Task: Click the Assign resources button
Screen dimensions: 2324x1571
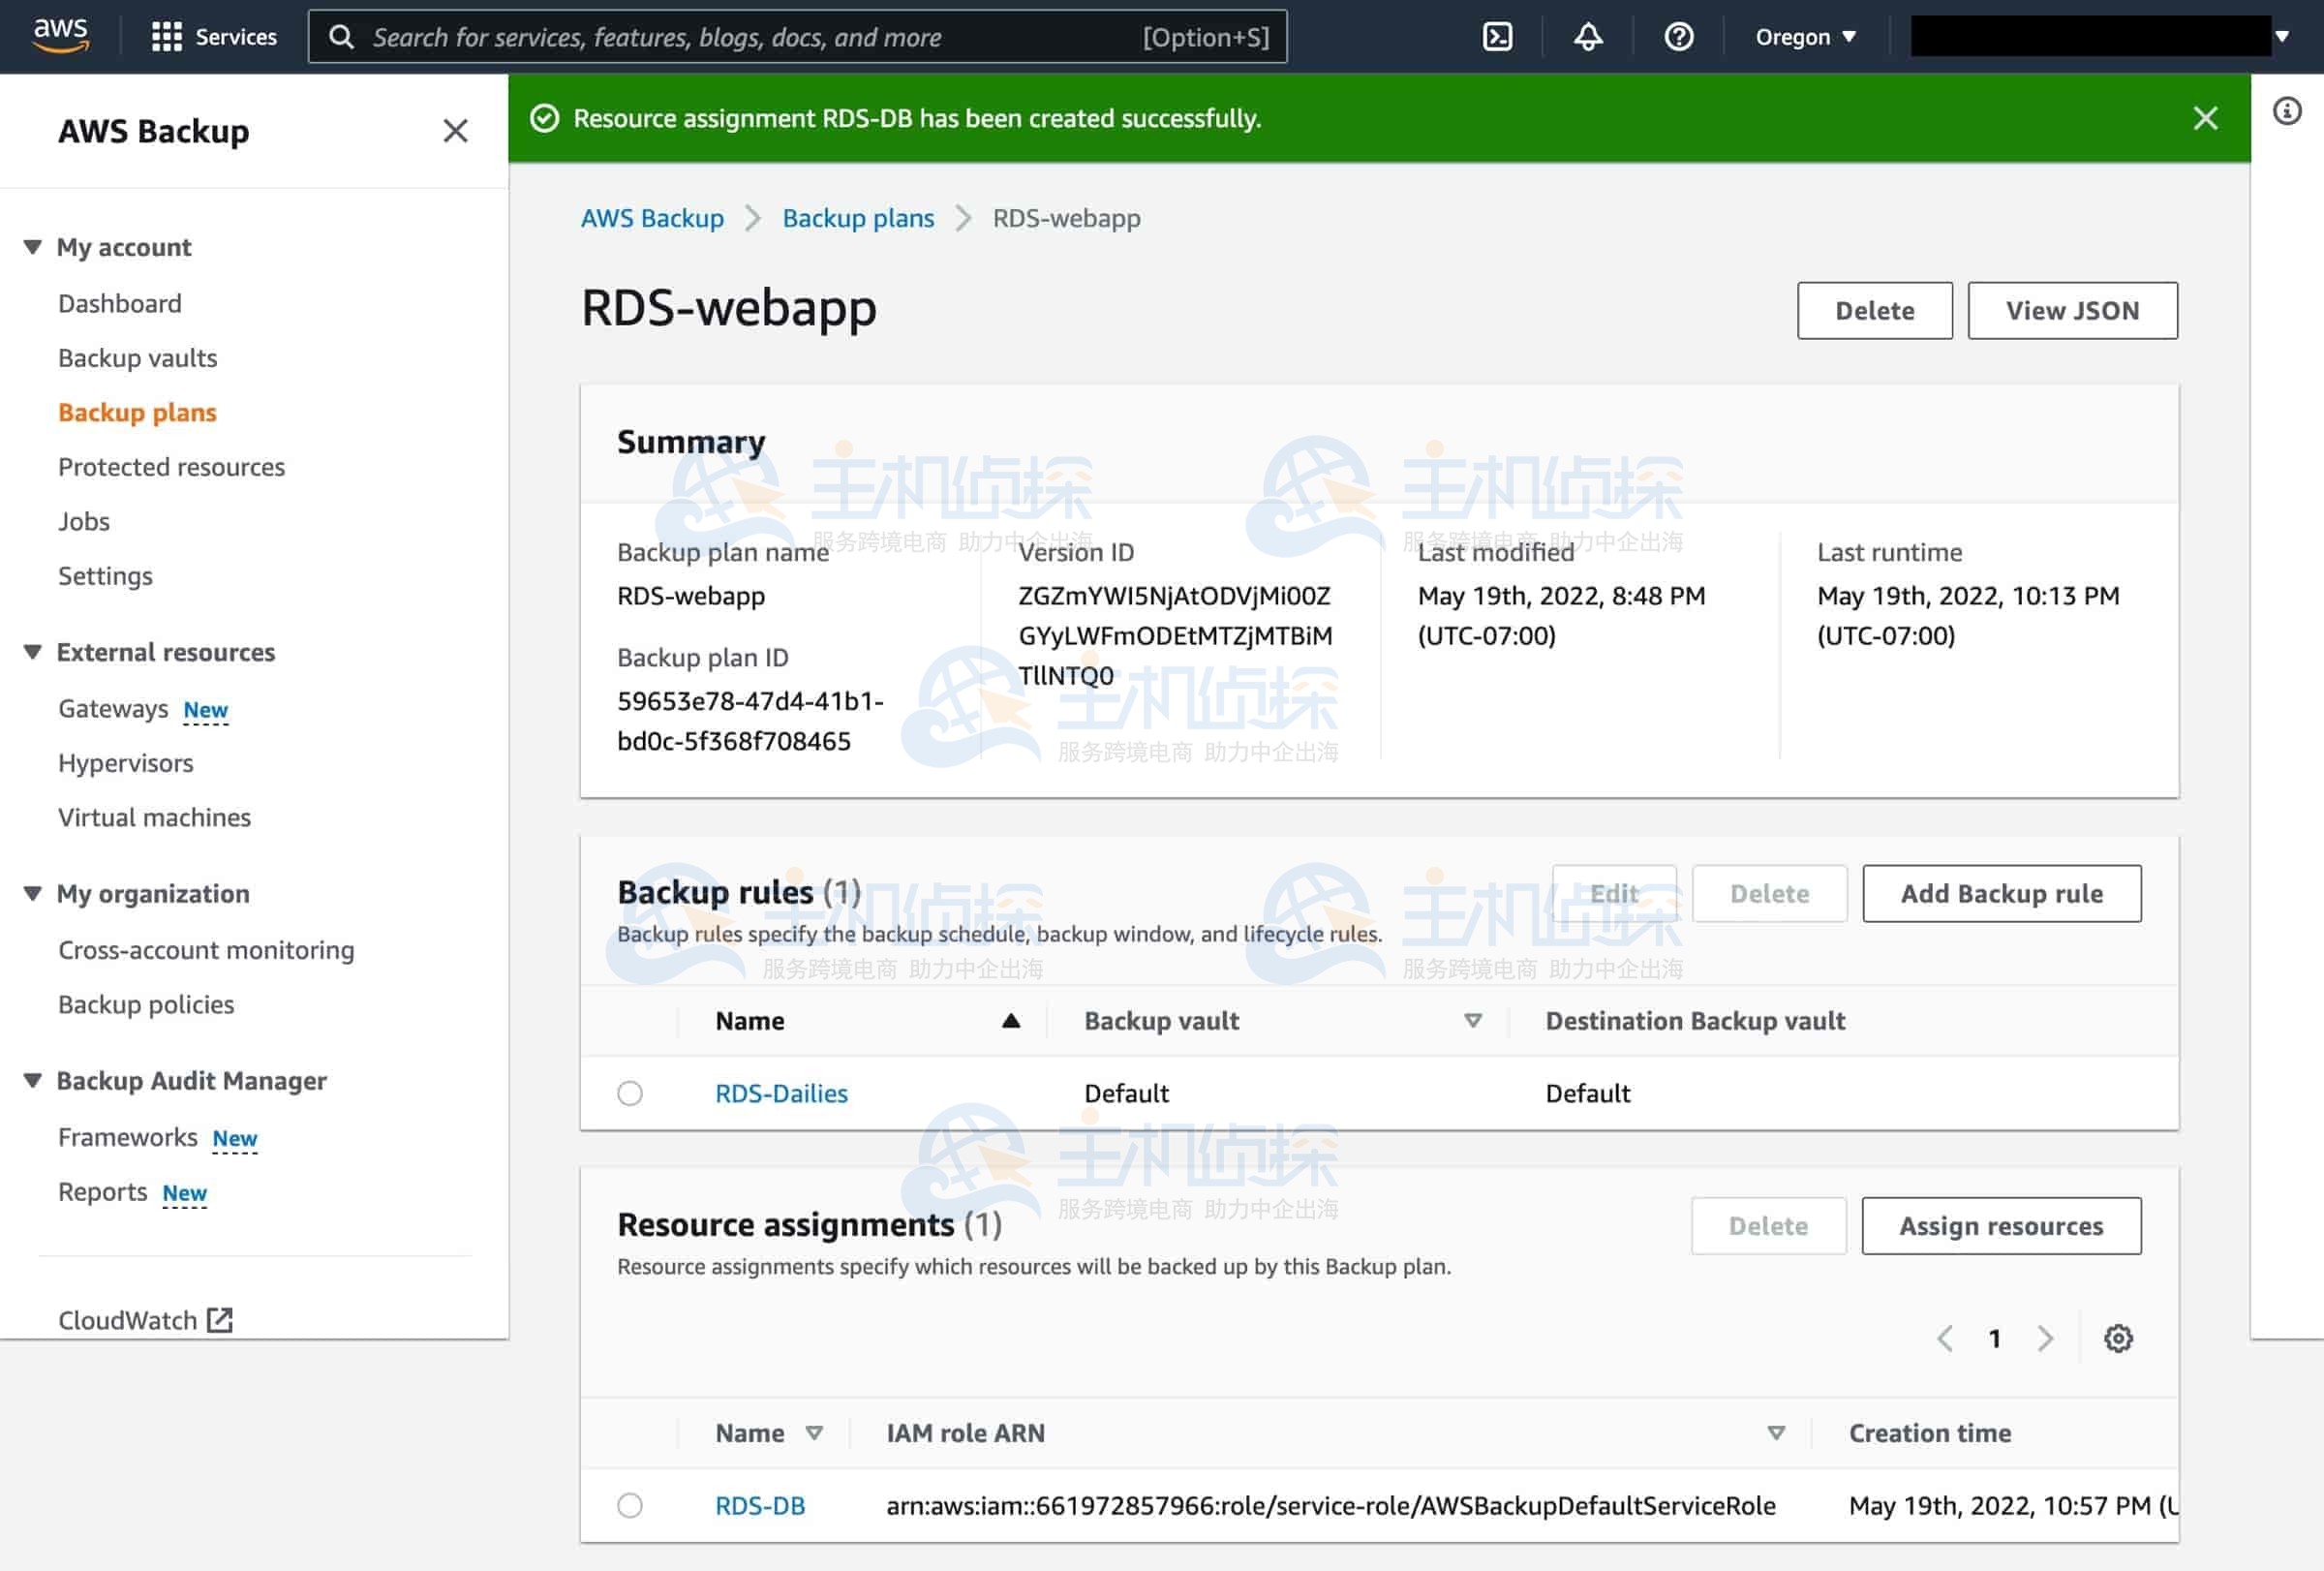Action: coord(2000,1226)
